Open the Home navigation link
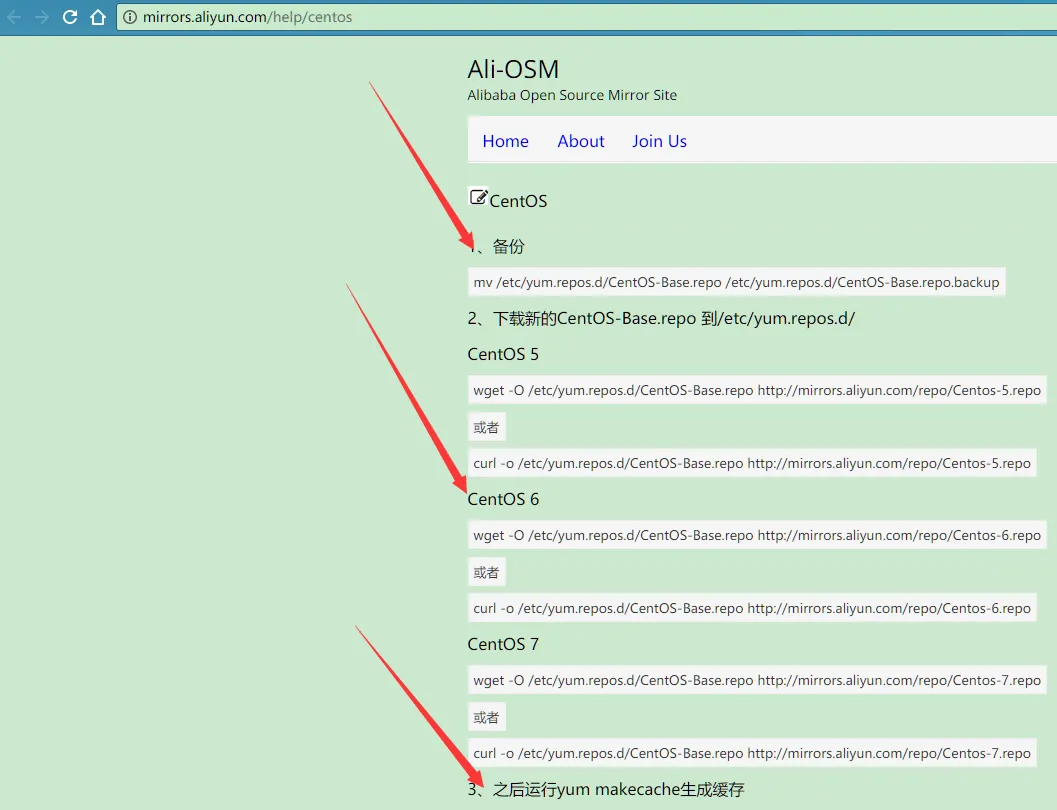The width and height of the screenshot is (1057, 810). [x=506, y=141]
